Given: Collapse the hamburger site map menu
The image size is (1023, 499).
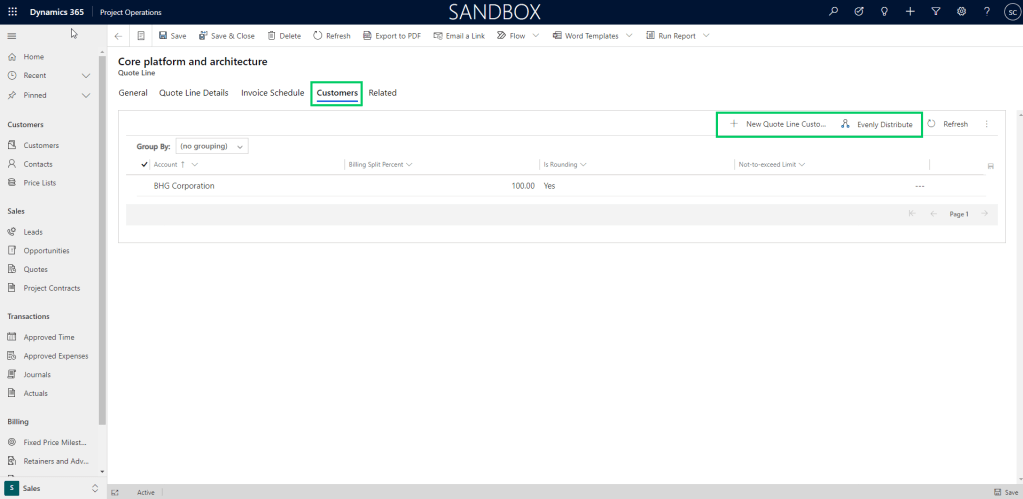Looking at the screenshot, I should tap(12, 36).
